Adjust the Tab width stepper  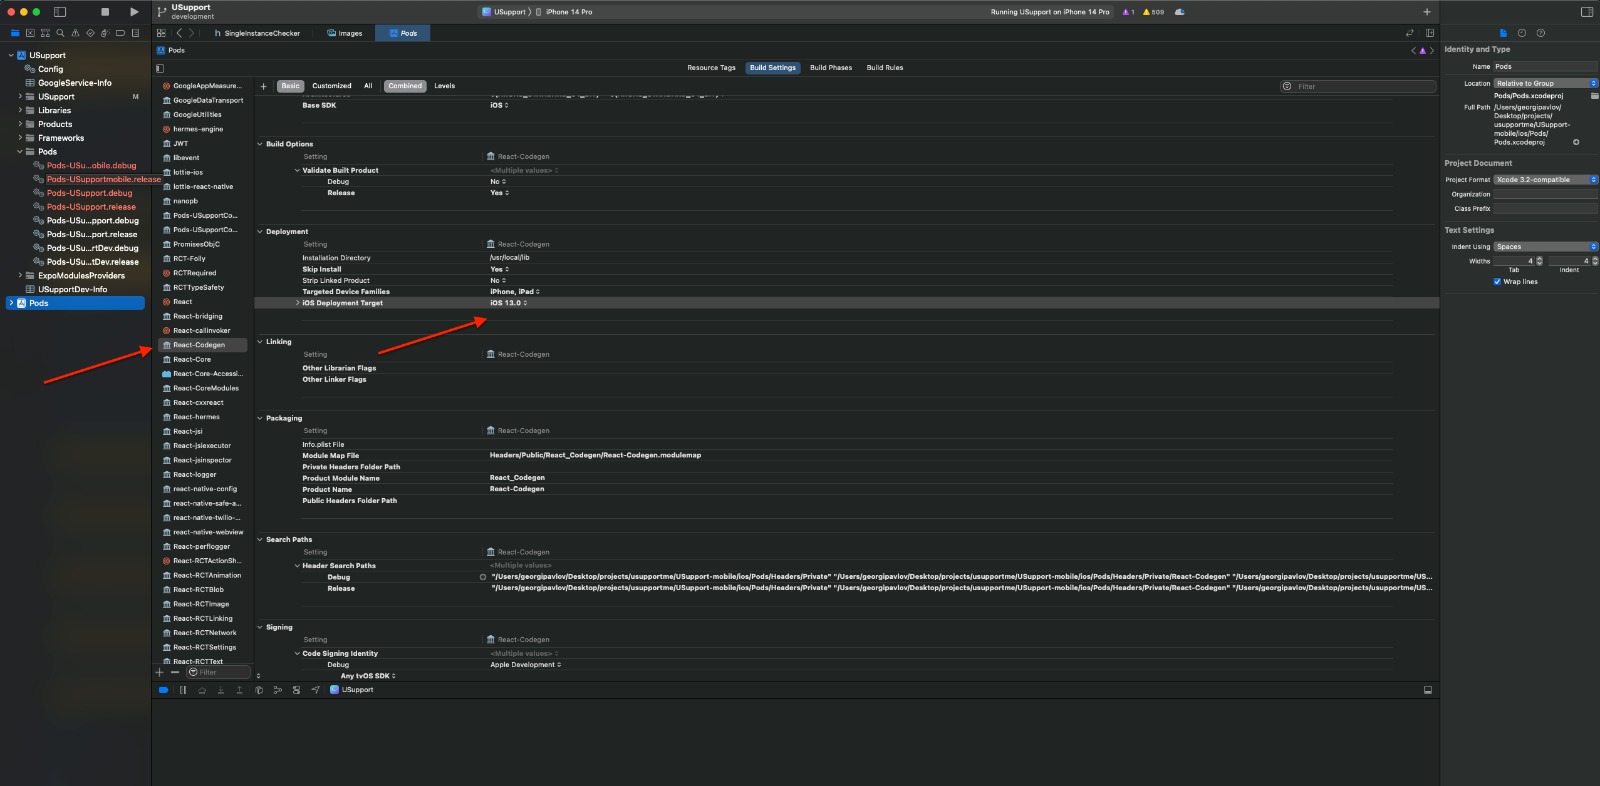click(1539, 261)
